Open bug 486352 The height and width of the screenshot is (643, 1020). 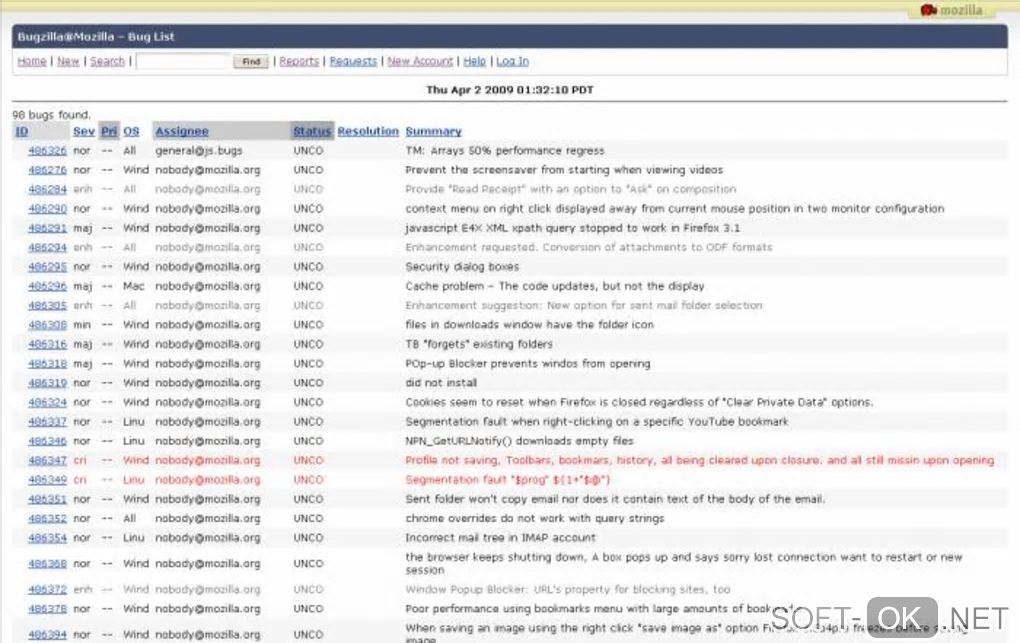pos(47,519)
